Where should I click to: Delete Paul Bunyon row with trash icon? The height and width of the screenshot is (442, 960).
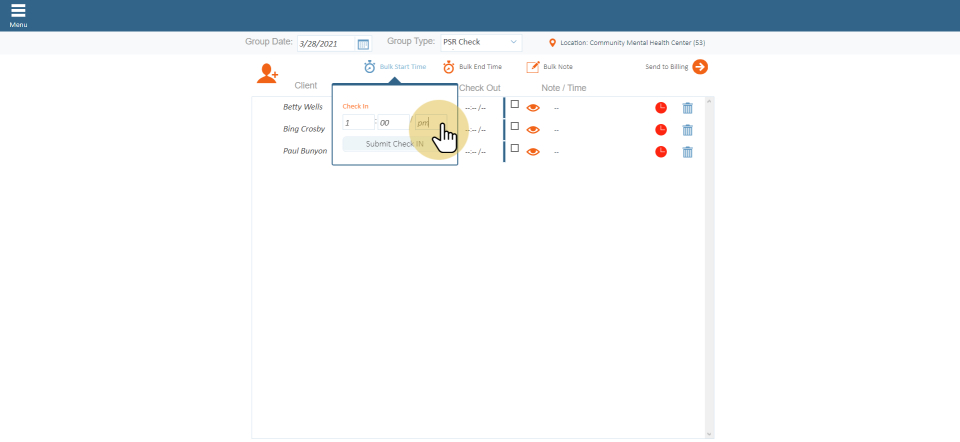(x=687, y=152)
